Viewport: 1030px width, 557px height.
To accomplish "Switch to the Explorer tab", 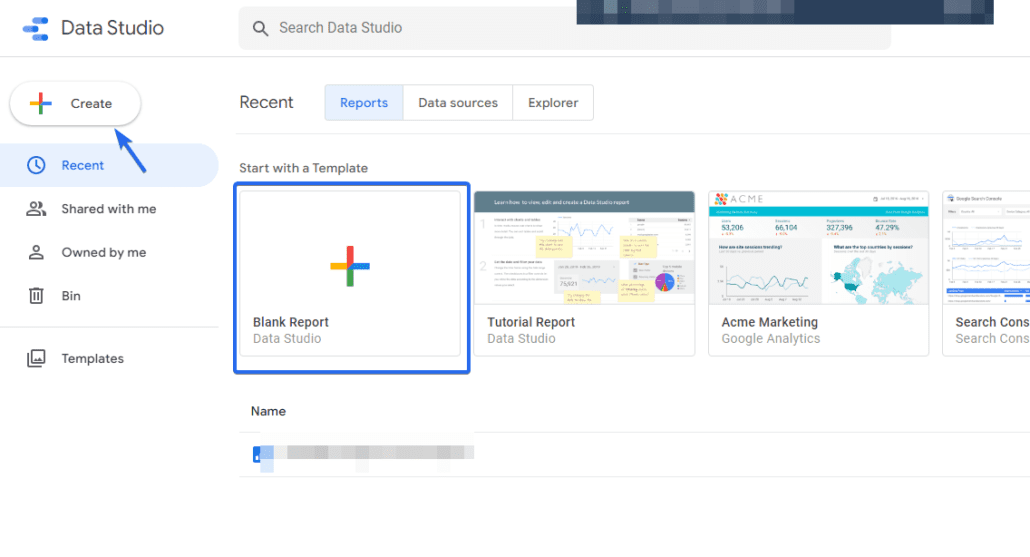I will 553,102.
